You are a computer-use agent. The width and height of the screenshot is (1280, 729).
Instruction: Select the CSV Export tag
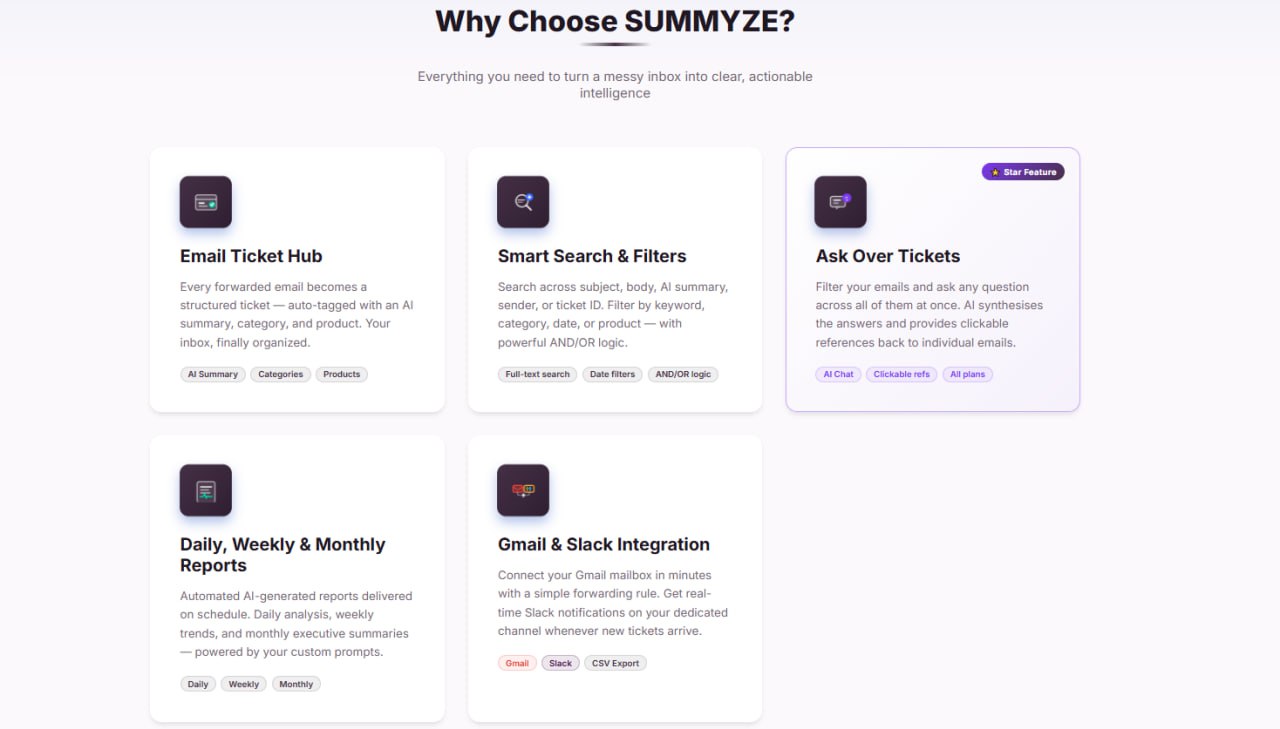(615, 662)
